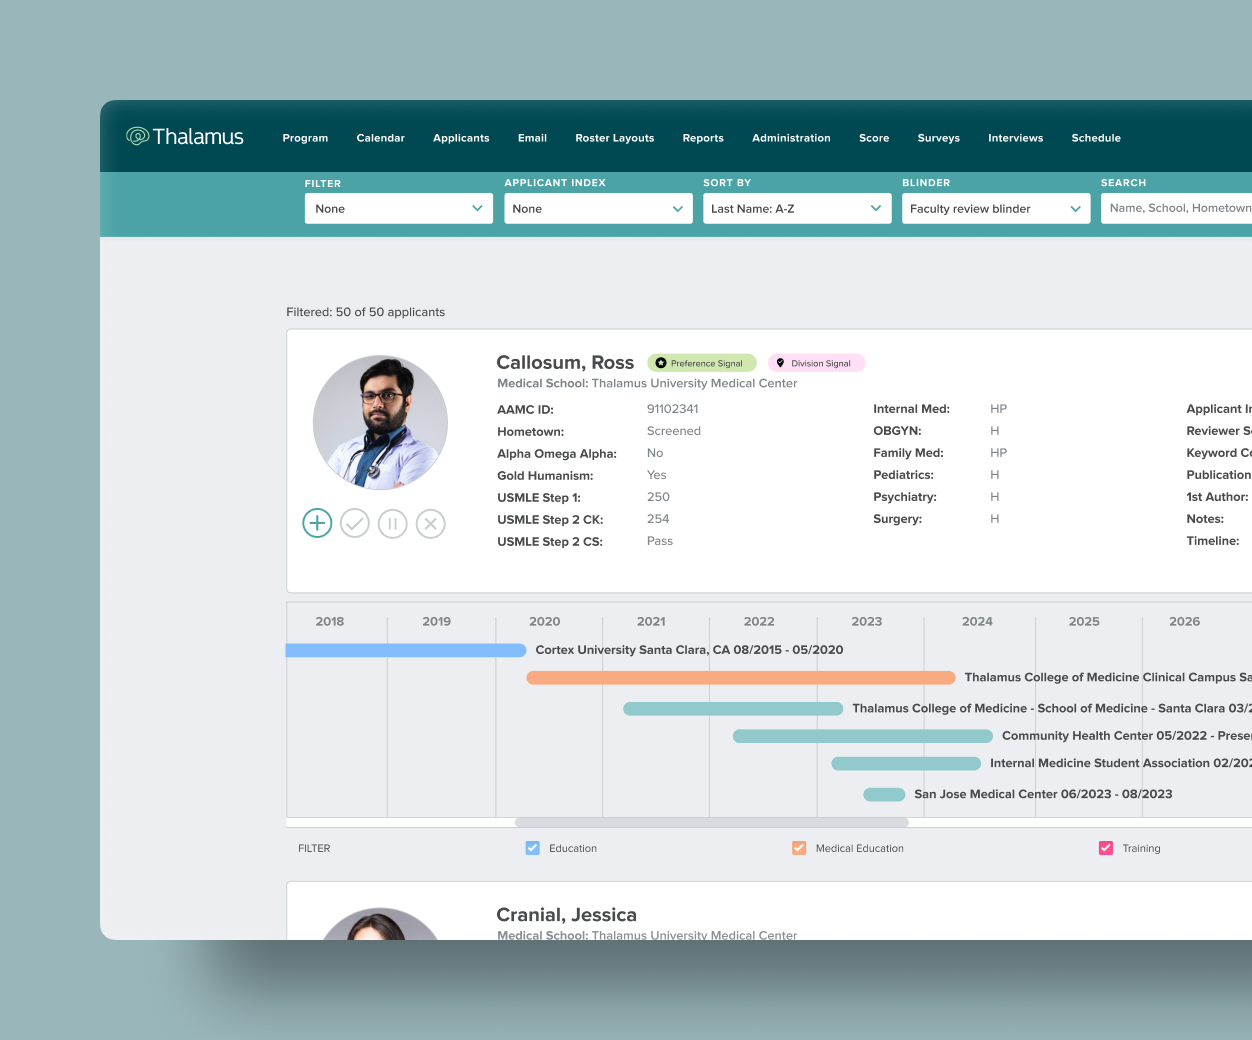Go to the Interviews section
The height and width of the screenshot is (1040, 1252).
coord(1015,138)
